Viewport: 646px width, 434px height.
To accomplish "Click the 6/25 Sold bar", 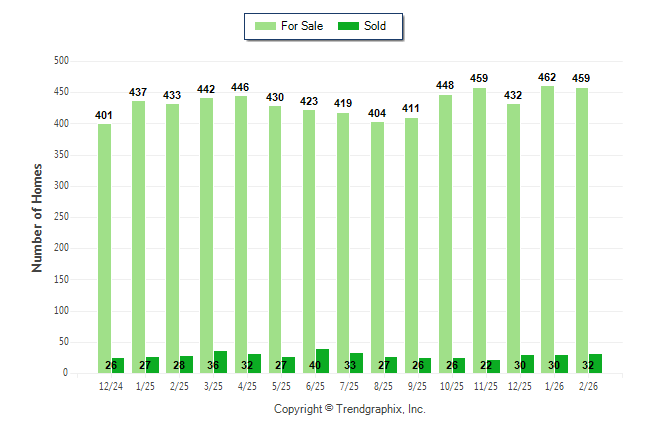I will point(322,361).
